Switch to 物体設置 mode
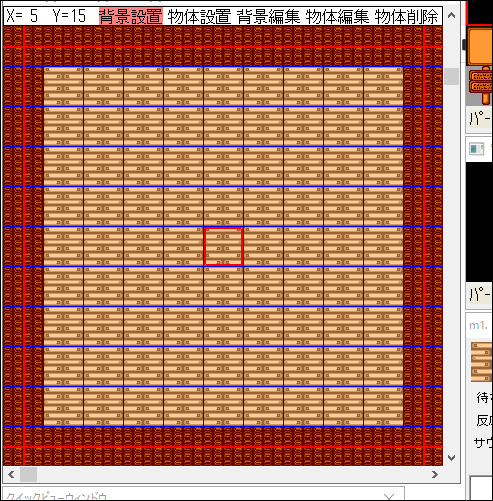 199,16
